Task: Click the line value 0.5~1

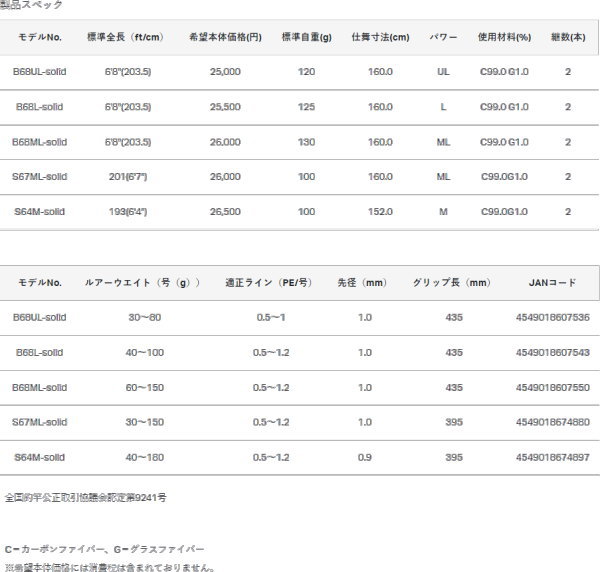Action: point(271,318)
